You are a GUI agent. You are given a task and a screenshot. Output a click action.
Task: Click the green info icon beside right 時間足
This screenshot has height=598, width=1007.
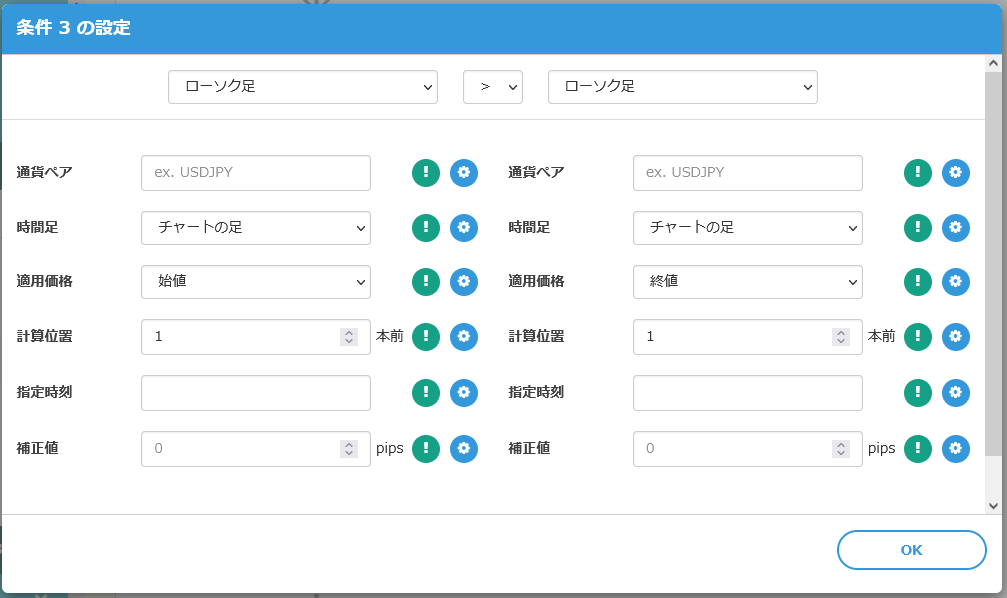click(x=918, y=227)
